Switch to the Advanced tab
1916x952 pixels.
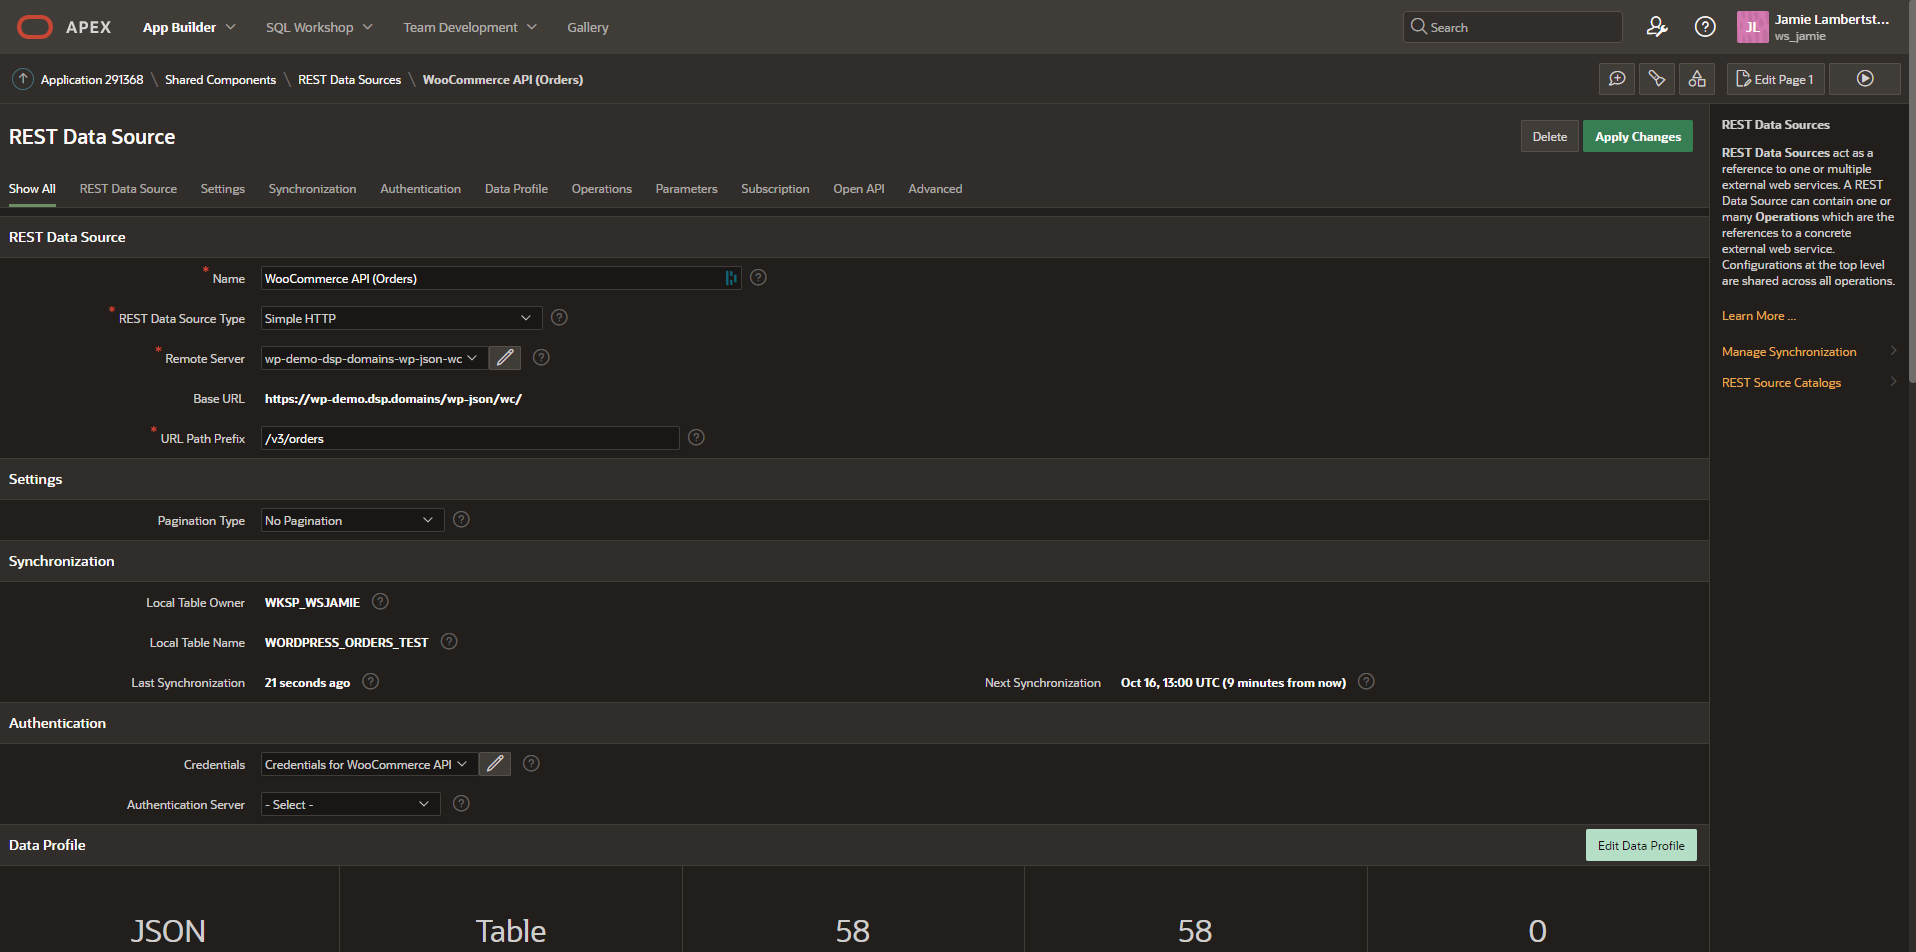click(x=935, y=188)
